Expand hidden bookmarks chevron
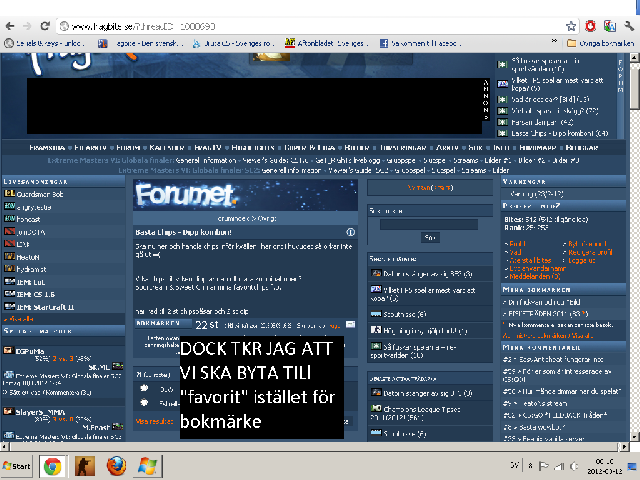The height and width of the screenshot is (480, 640). [554, 41]
